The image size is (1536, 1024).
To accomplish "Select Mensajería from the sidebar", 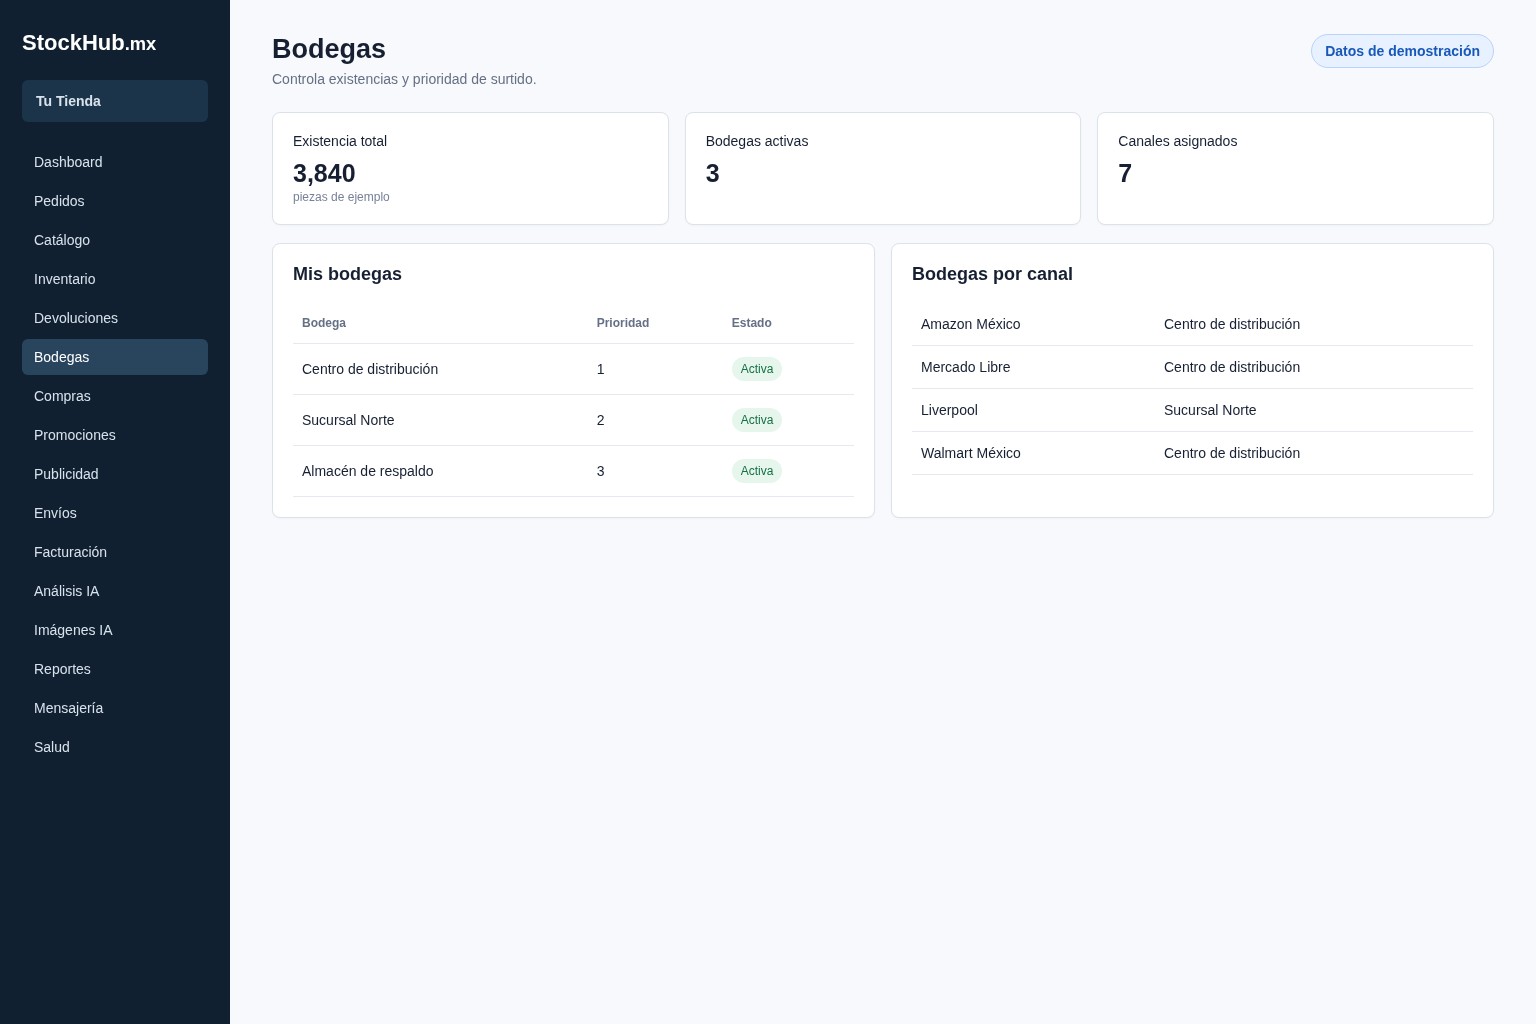I will pyautogui.click(x=115, y=708).
